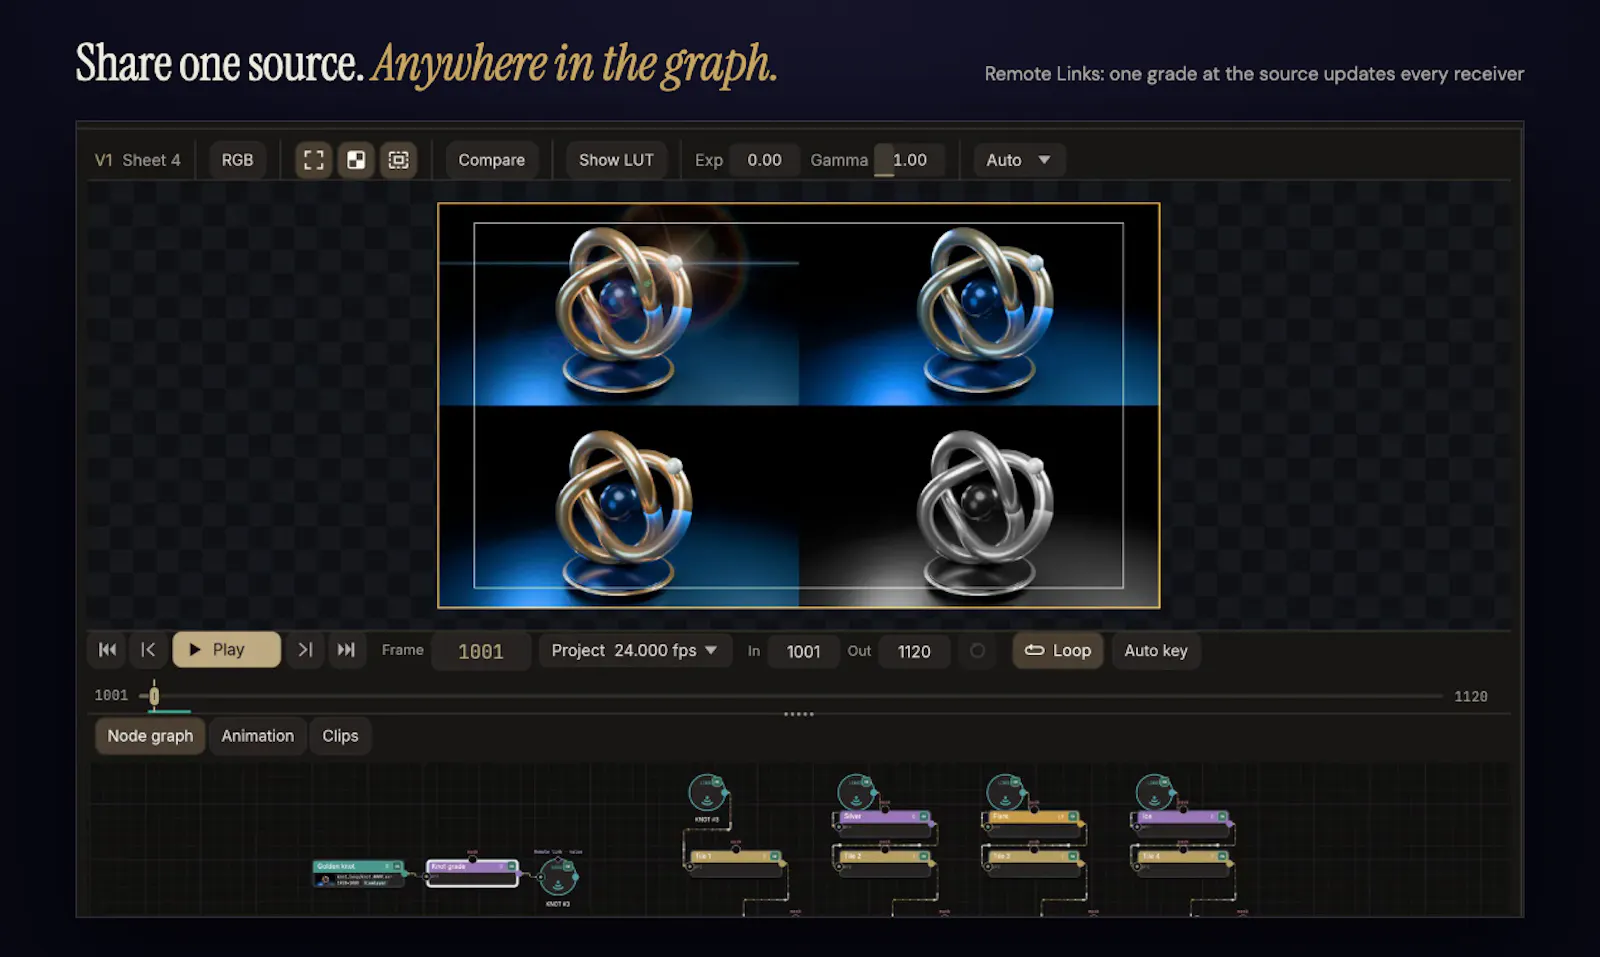This screenshot has width=1600, height=957.
Task: Select the Ice grade node
Action: (x=1182, y=822)
